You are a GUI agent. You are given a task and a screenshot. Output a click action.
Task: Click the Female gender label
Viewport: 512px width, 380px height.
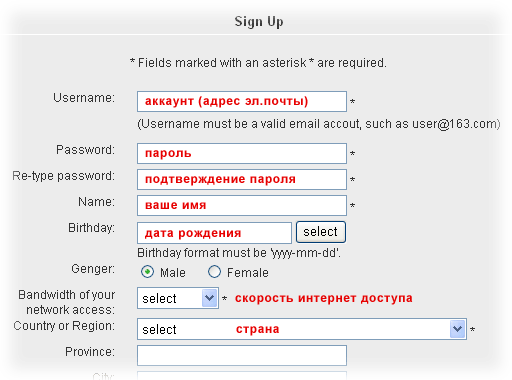248,273
